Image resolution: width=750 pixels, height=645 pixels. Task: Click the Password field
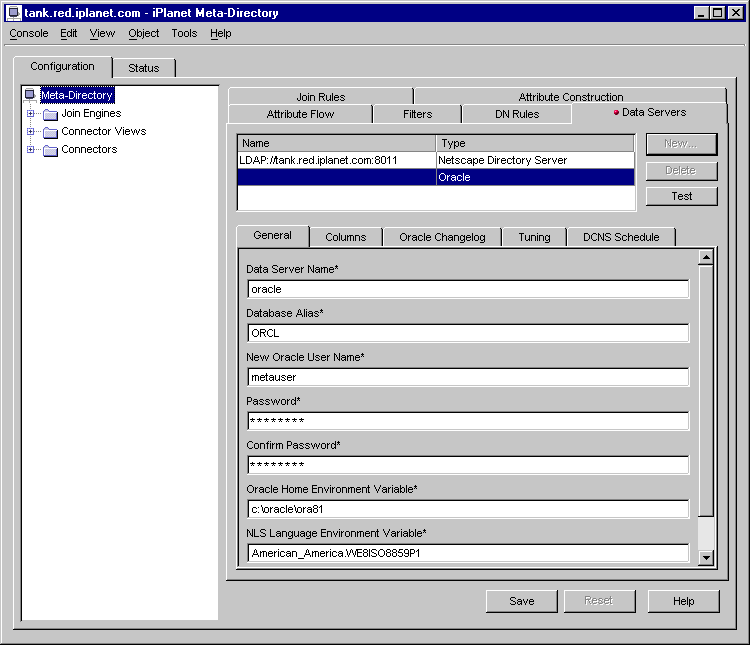tap(468, 421)
